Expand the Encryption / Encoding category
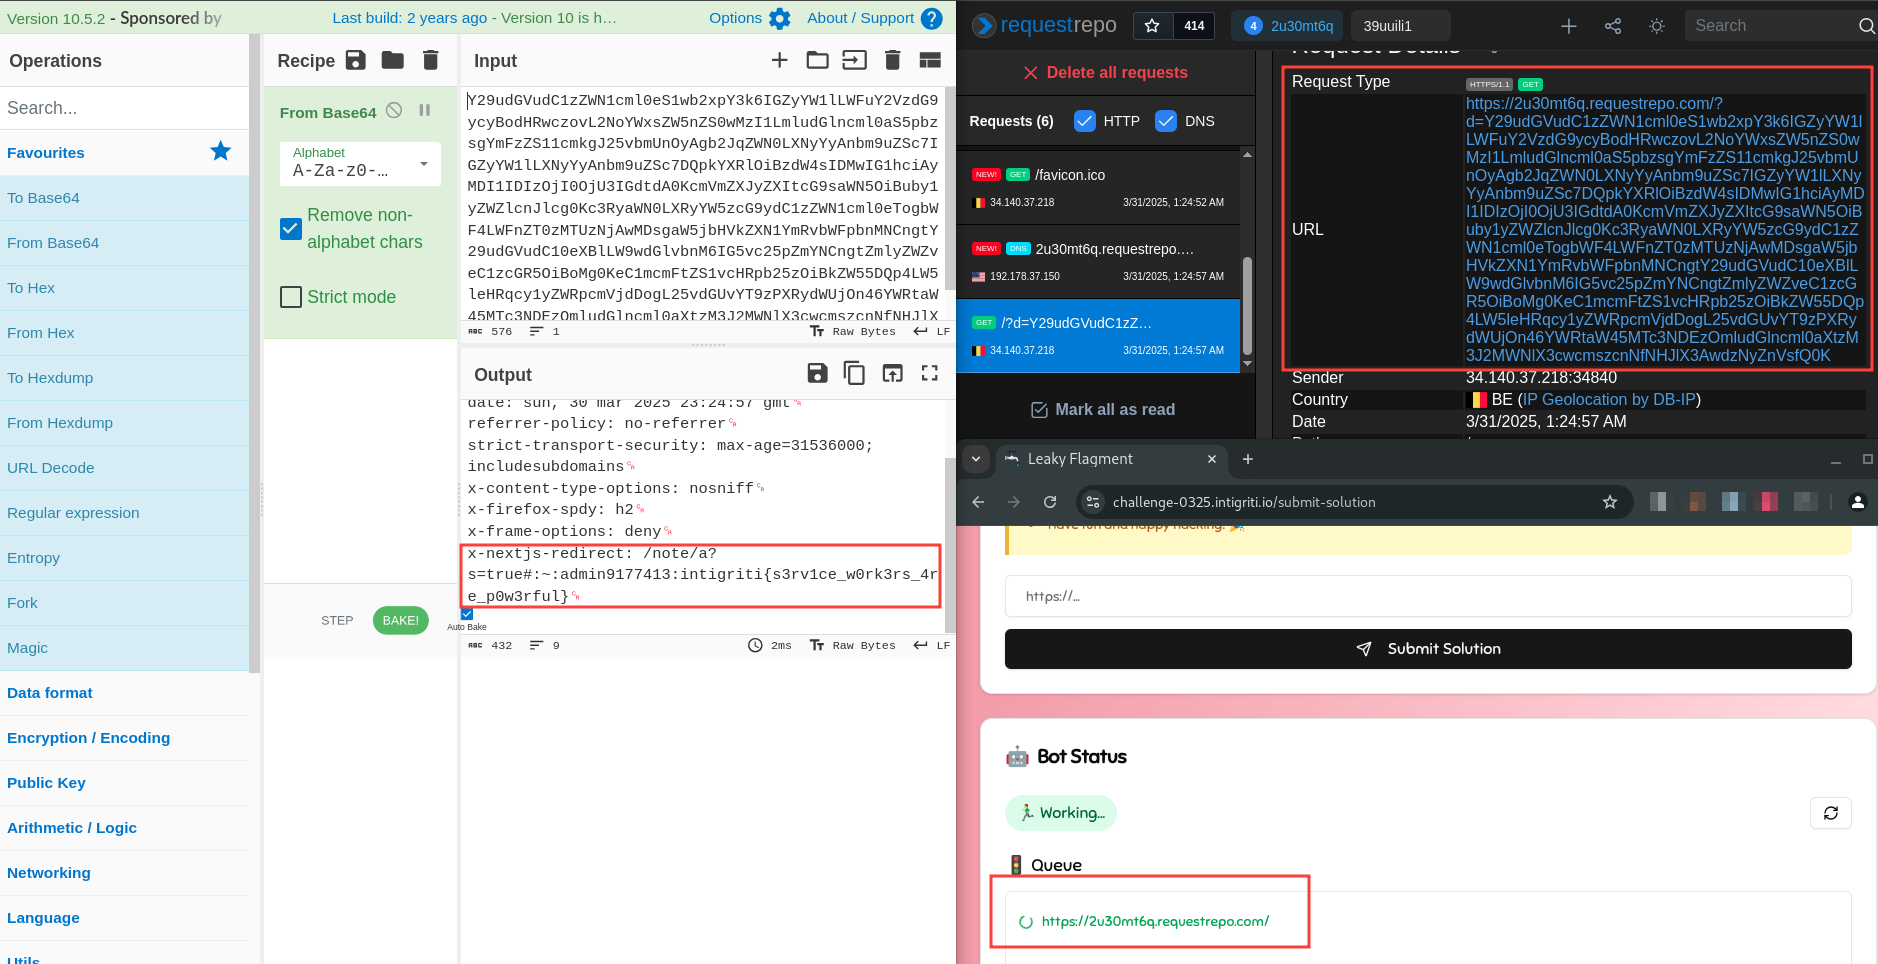 (88, 738)
